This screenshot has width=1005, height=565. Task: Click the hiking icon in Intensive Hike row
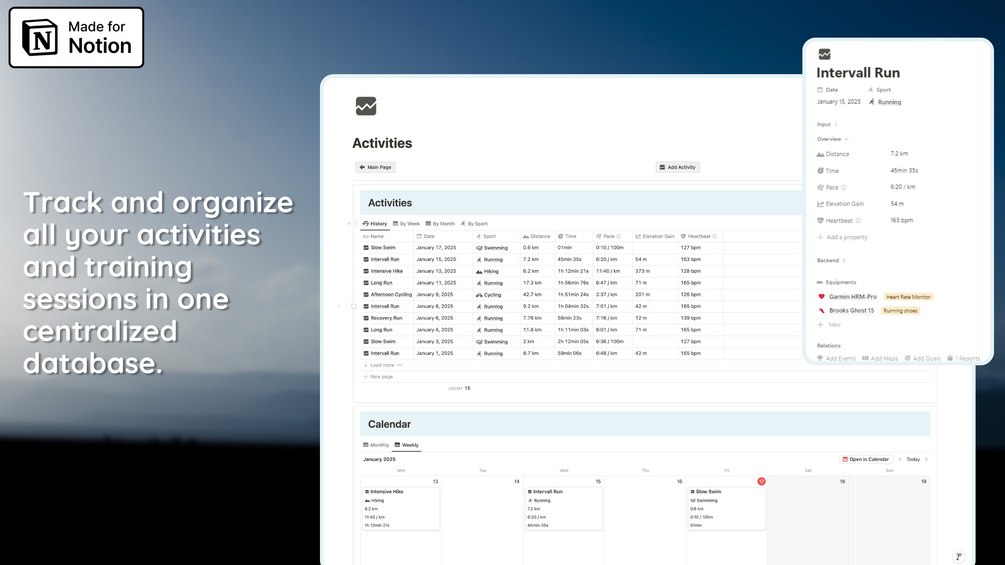pyautogui.click(x=479, y=272)
